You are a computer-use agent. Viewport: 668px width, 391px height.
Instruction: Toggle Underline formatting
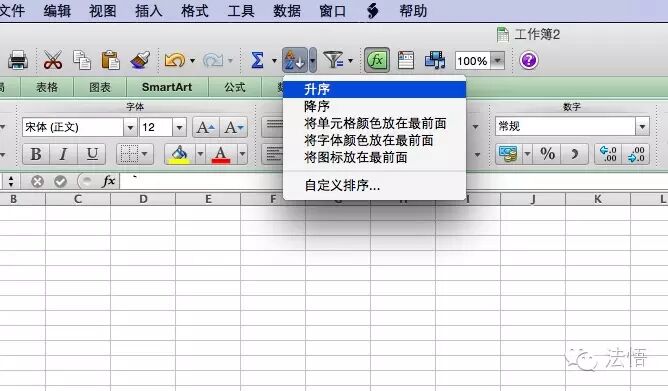pyautogui.click(x=92, y=154)
